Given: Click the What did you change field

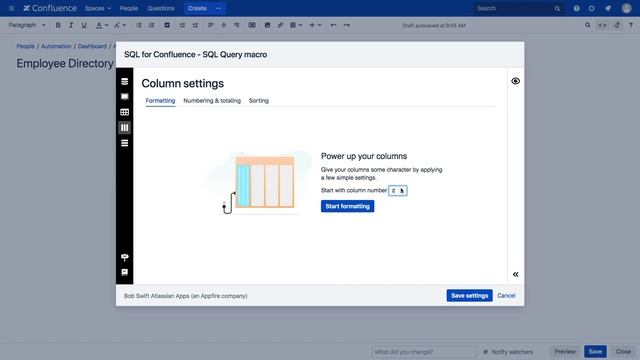Looking at the screenshot, I should [424, 352].
